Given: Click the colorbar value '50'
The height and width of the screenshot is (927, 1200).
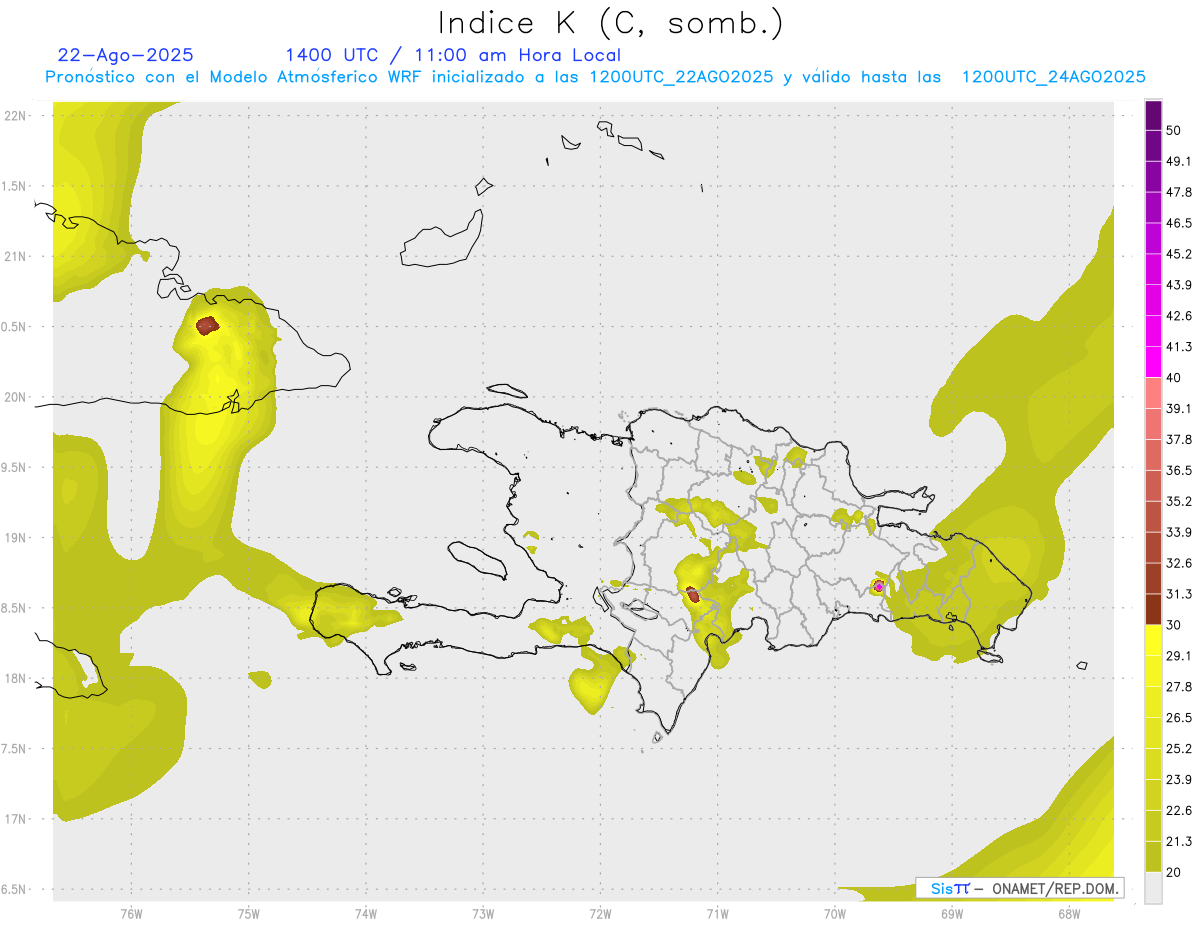Looking at the screenshot, I should (1175, 130).
